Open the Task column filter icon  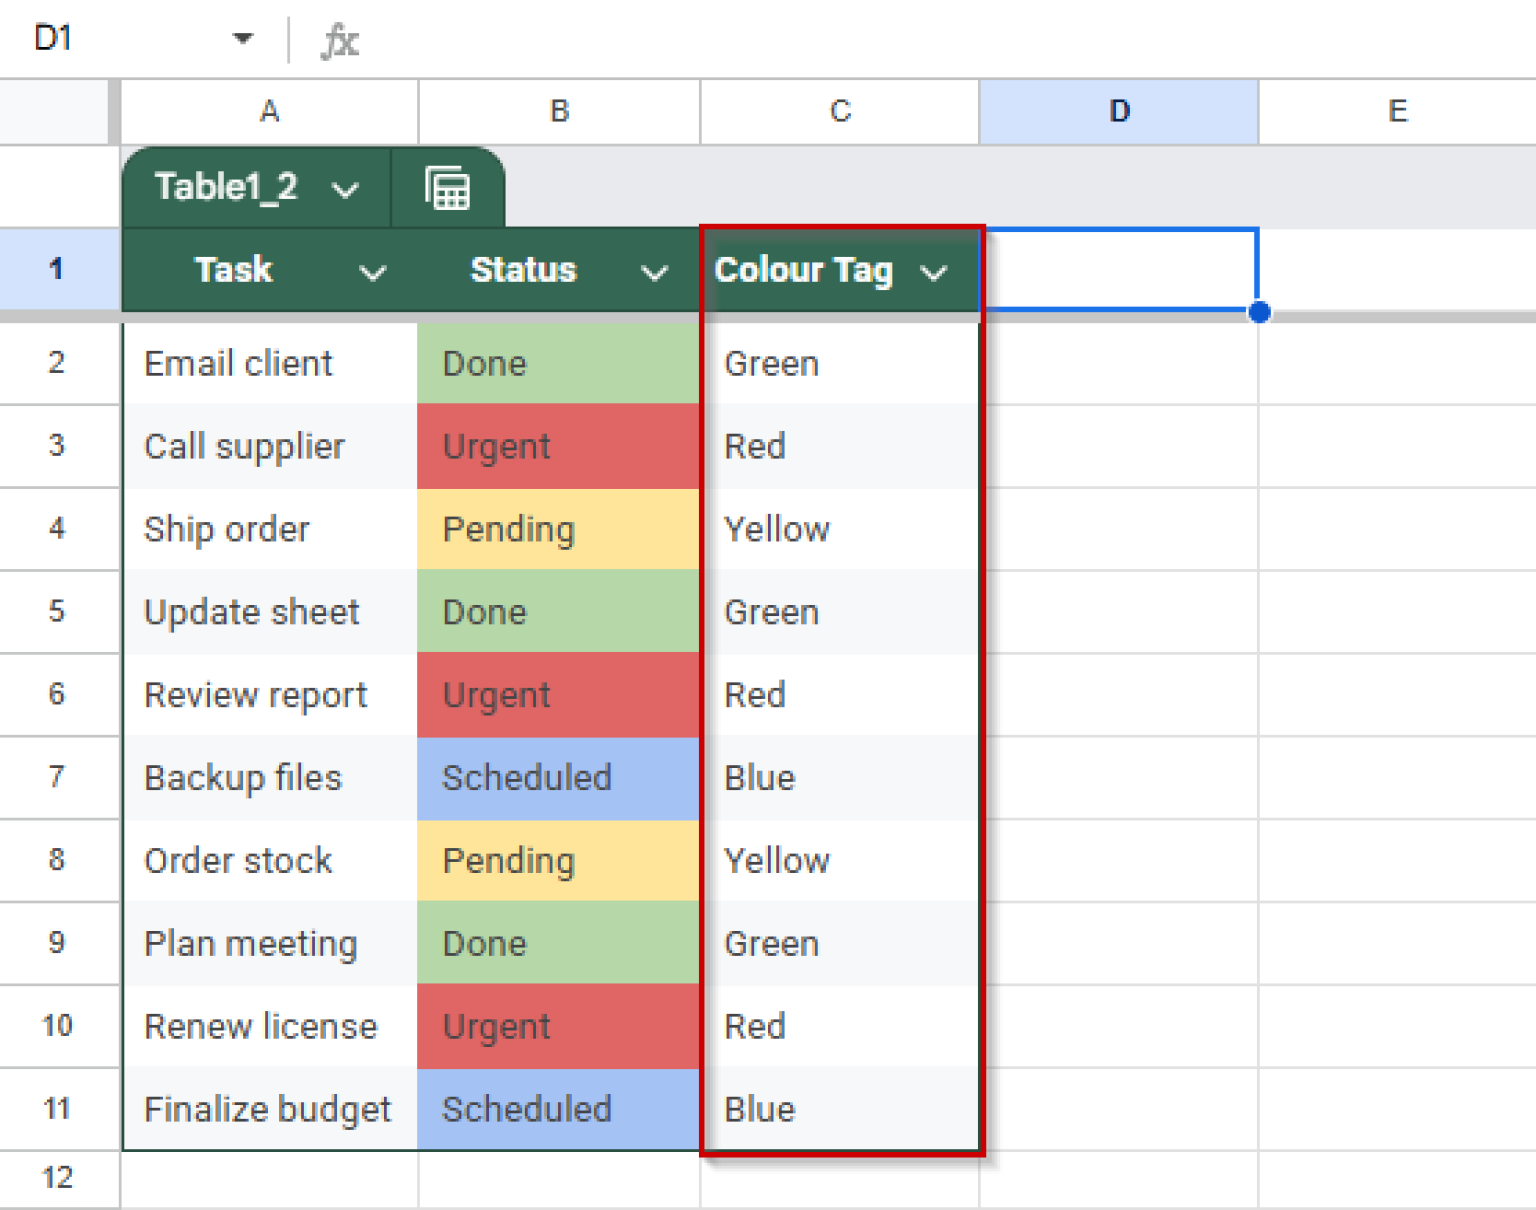pos(372,271)
